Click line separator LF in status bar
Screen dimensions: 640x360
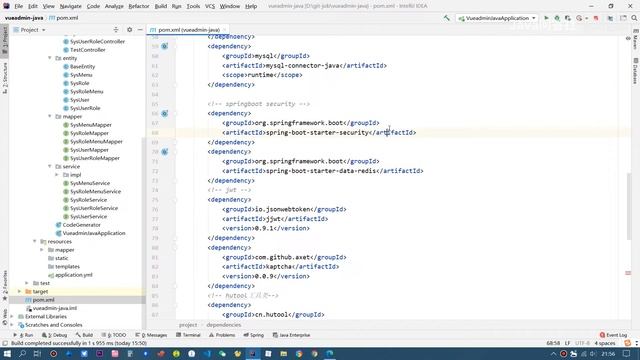pos(567,343)
